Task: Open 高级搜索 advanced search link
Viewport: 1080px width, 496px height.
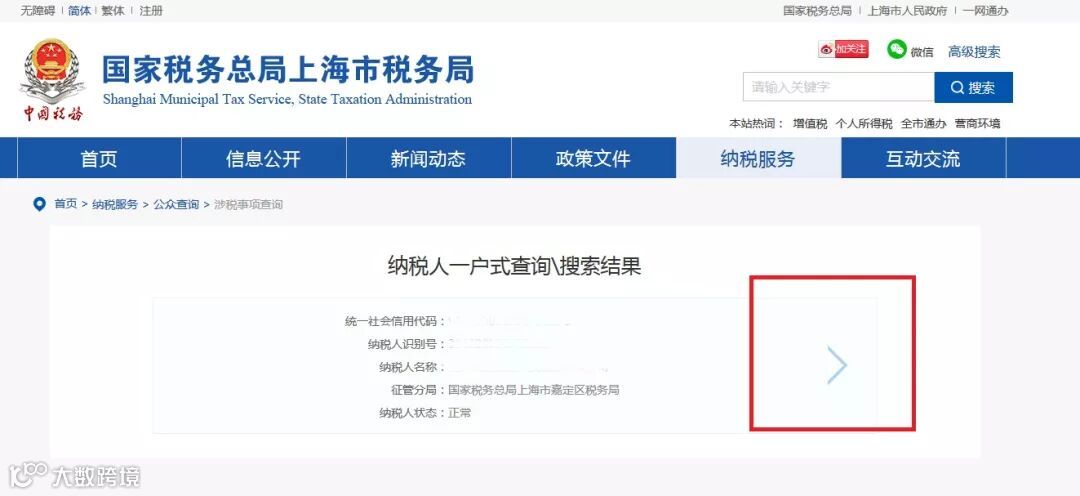Action: 974,52
